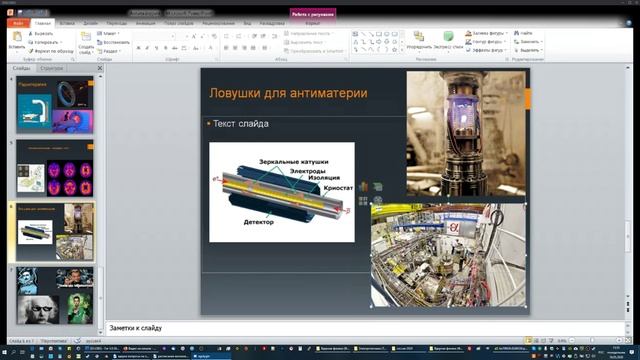Select slide 4 thumbnail with MRI images
Screen dimensions: 640x360
click(55, 104)
